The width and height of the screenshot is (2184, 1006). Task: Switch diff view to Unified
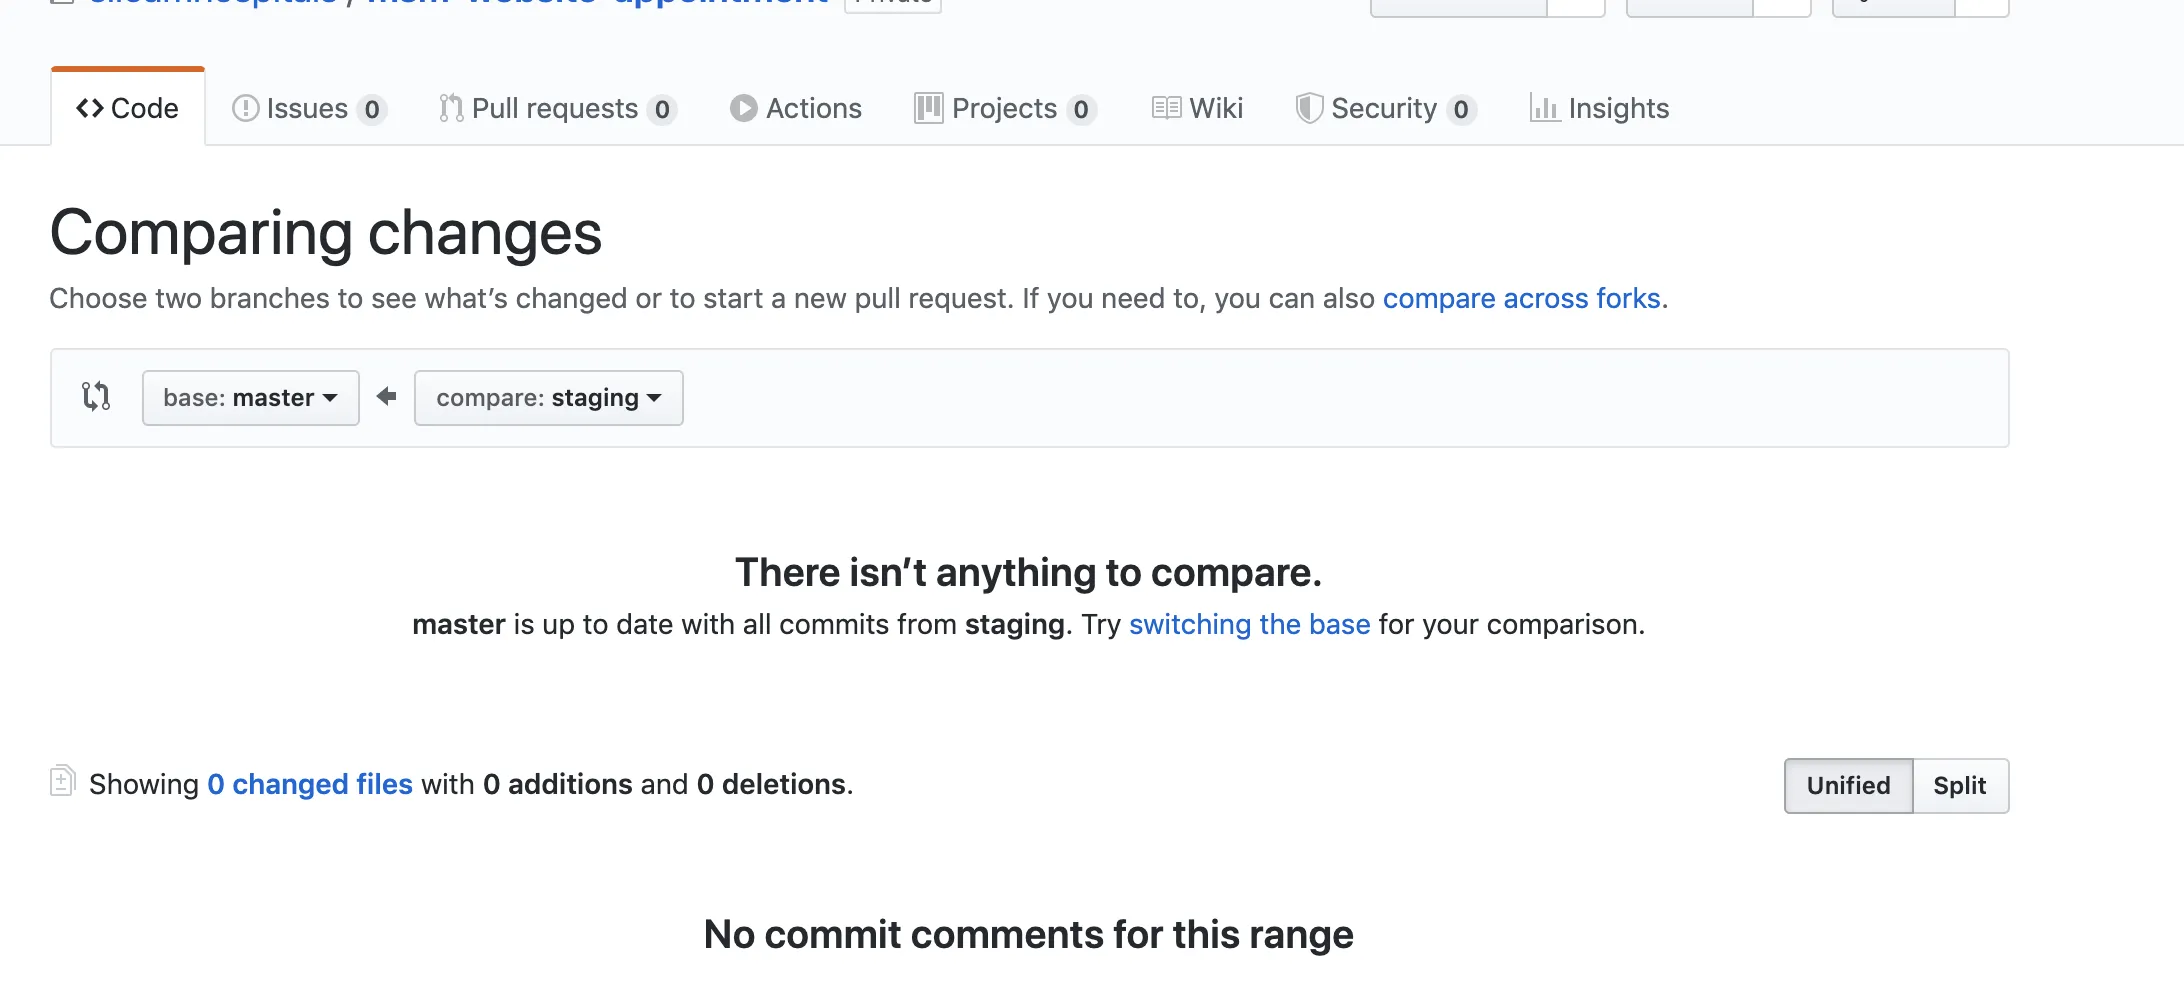(1848, 786)
